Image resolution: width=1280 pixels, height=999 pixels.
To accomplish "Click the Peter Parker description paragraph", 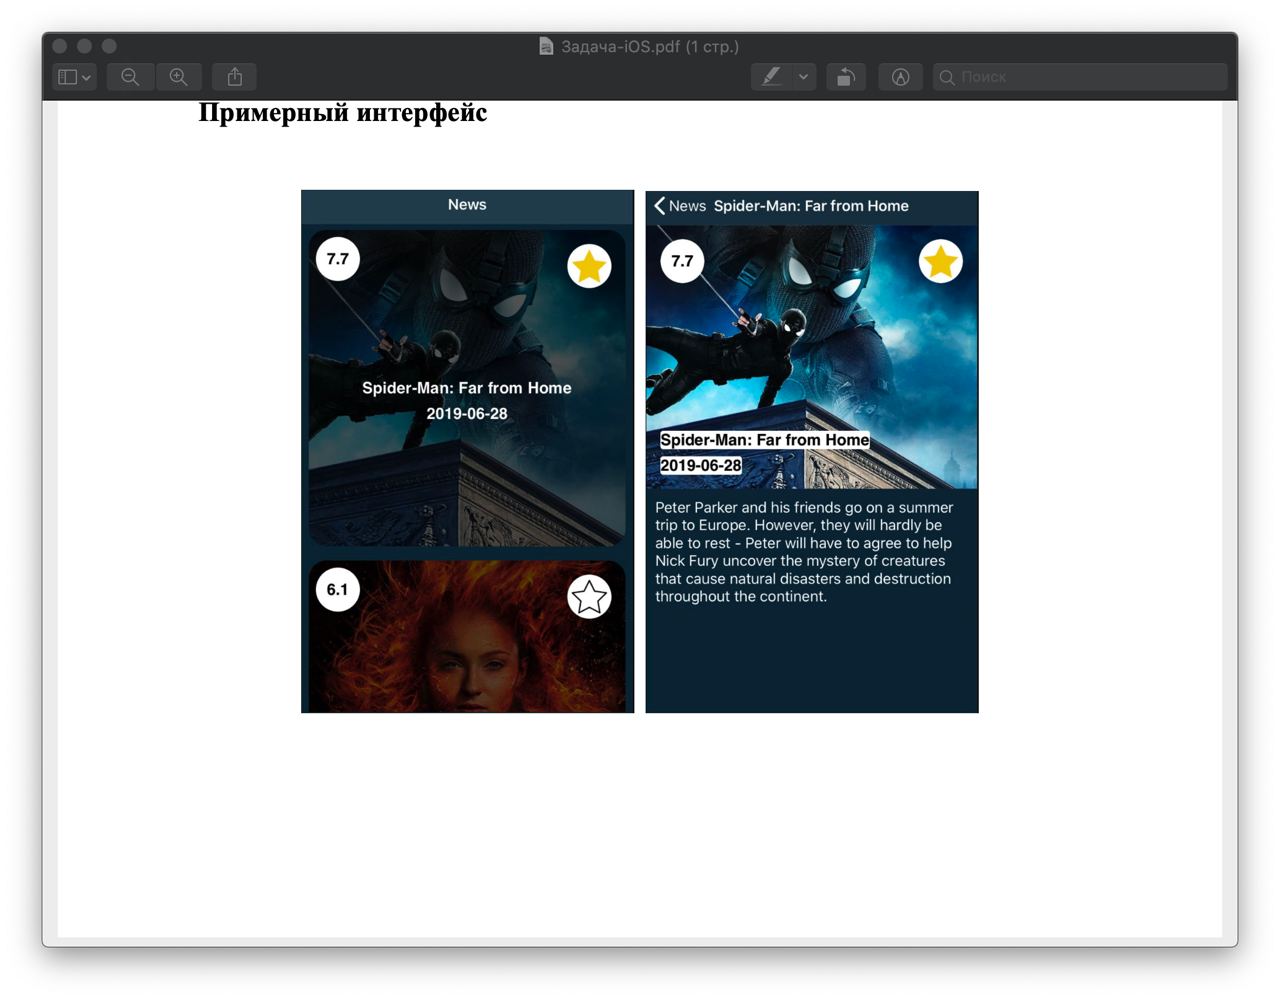I will click(x=804, y=552).
